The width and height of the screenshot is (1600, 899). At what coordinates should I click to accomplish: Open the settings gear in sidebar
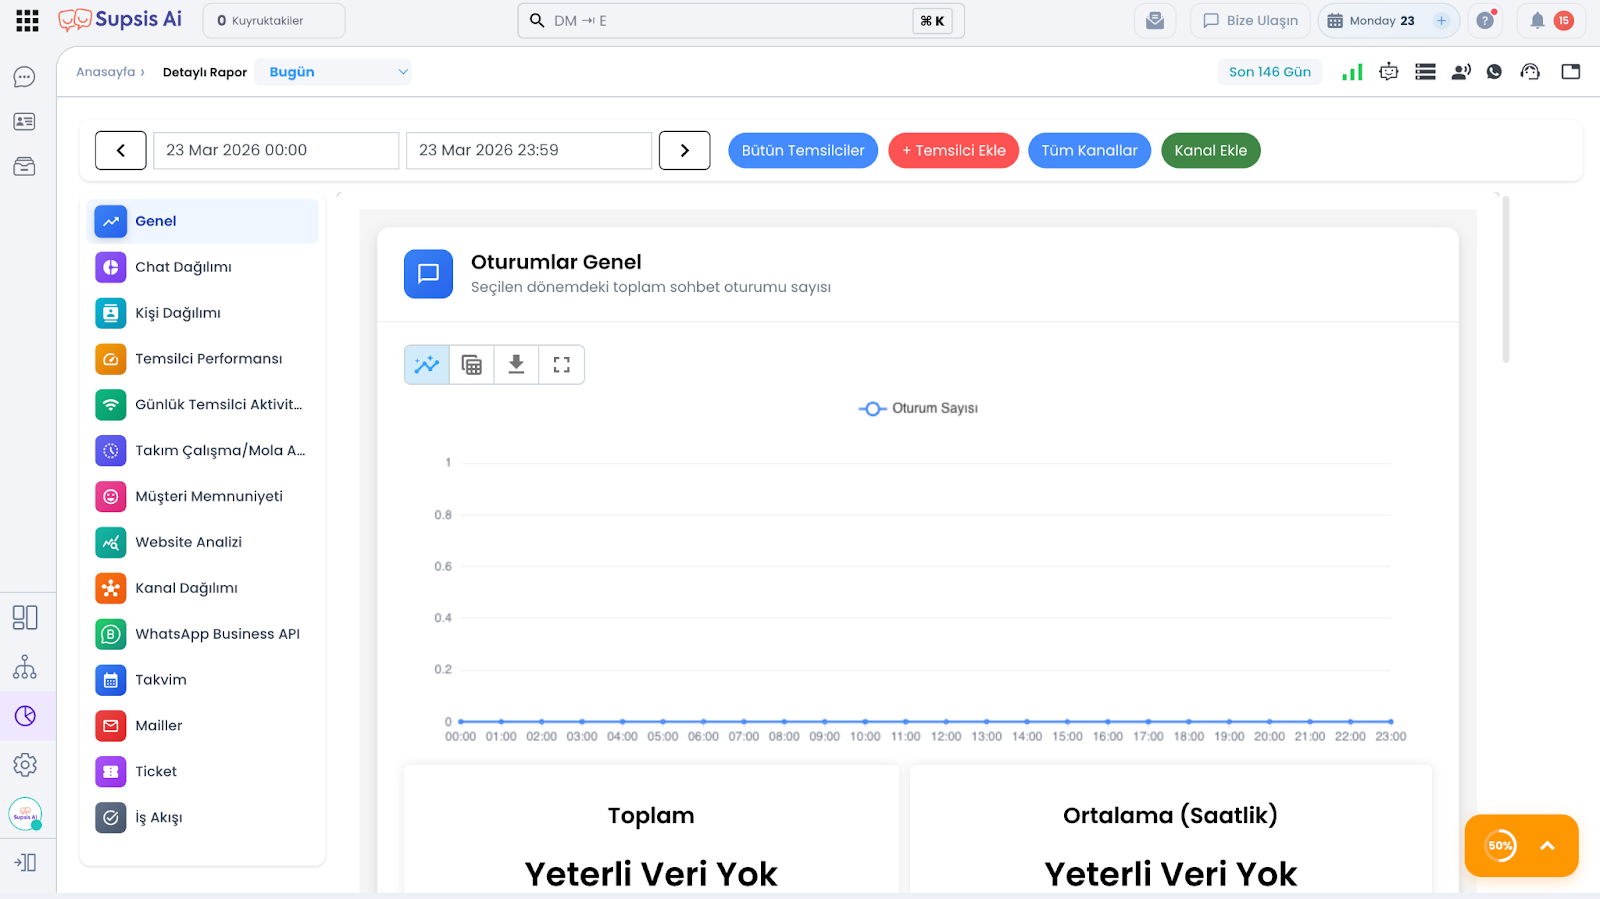pyautogui.click(x=25, y=765)
